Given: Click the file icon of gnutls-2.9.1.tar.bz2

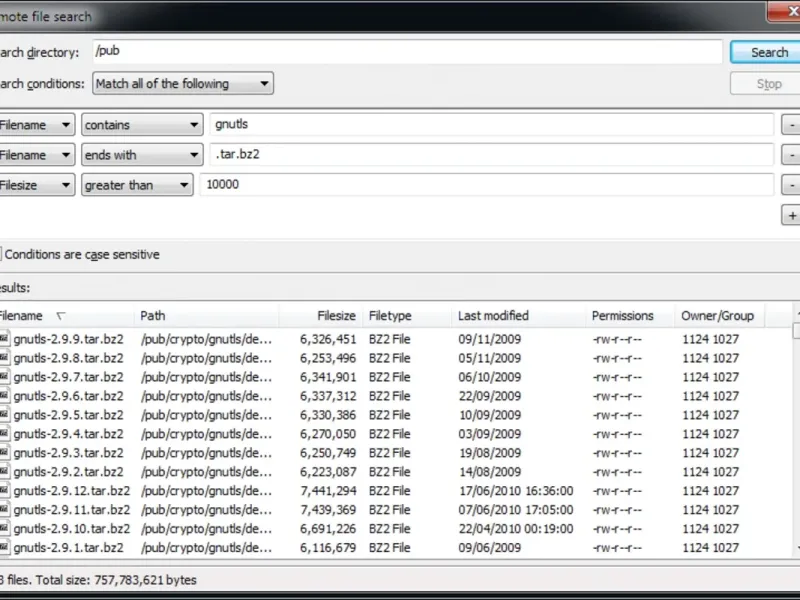Looking at the screenshot, I should (5, 547).
